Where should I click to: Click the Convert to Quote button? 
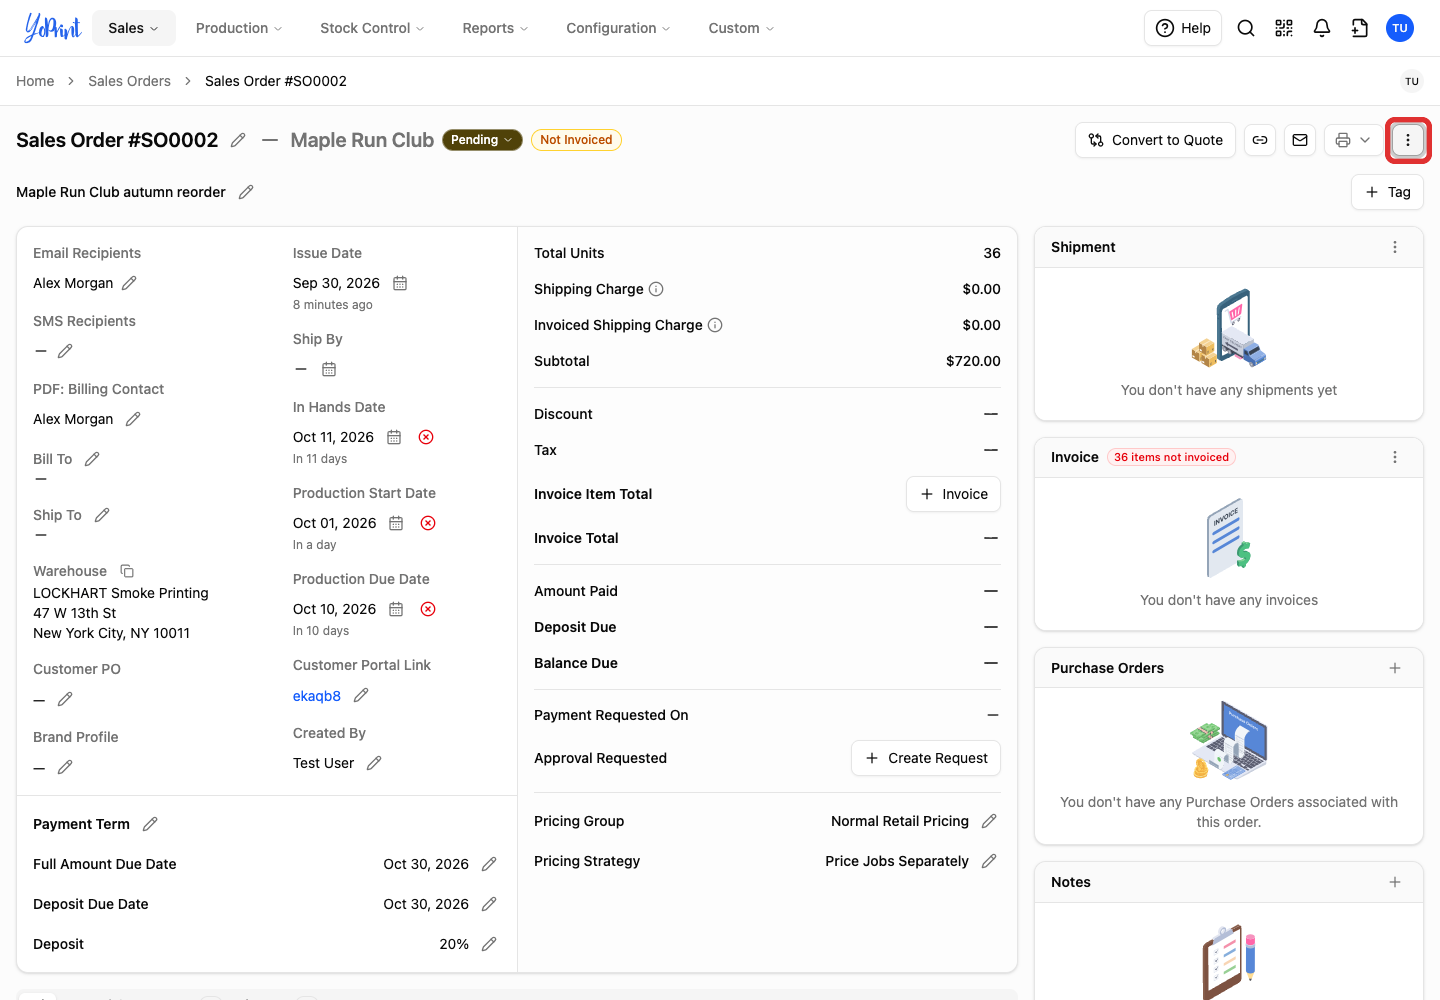[1156, 140]
